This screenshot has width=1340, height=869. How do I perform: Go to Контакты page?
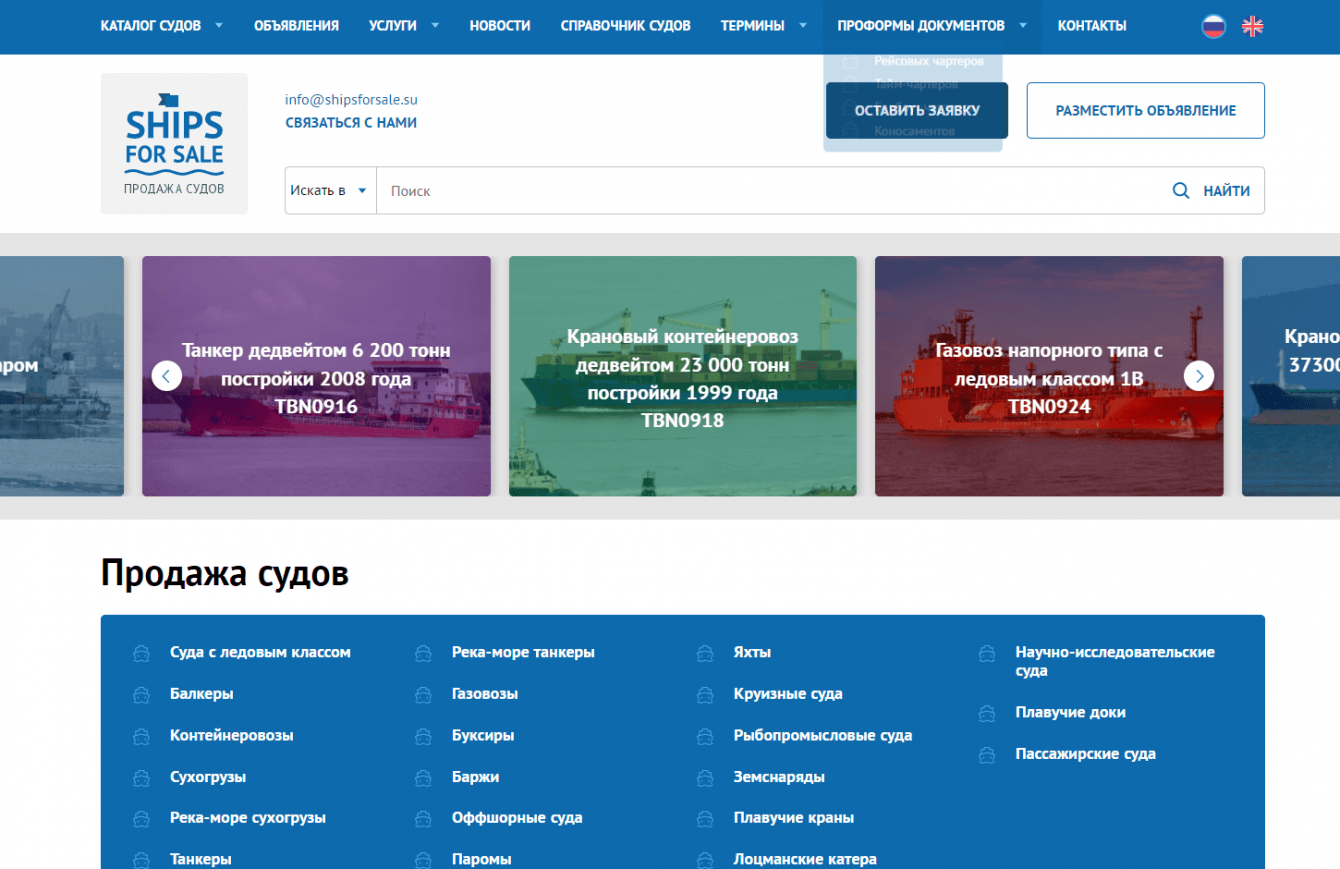click(x=1092, y=26)
